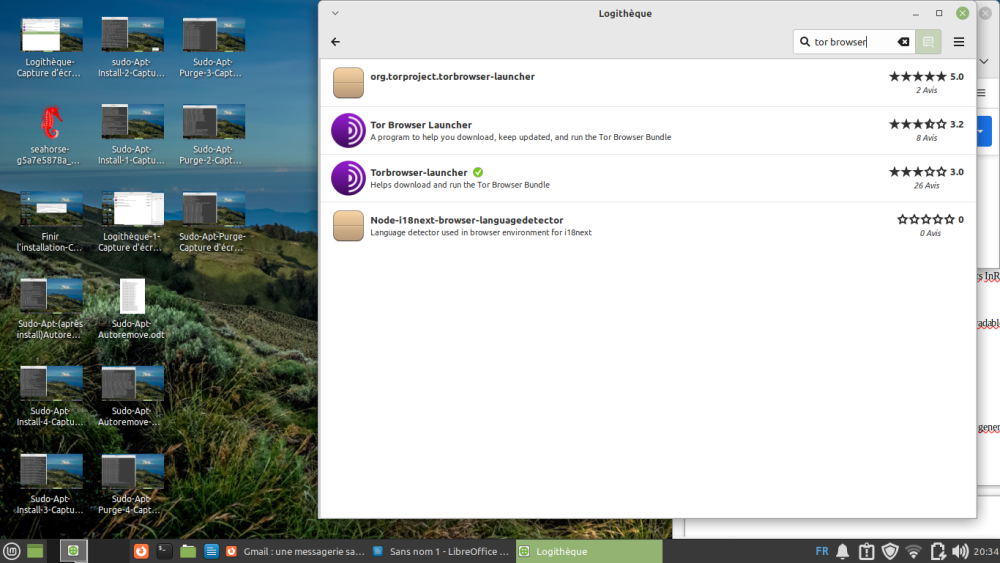Open Node-i18next-browser-languagedetector result

[x=466, y=220]
